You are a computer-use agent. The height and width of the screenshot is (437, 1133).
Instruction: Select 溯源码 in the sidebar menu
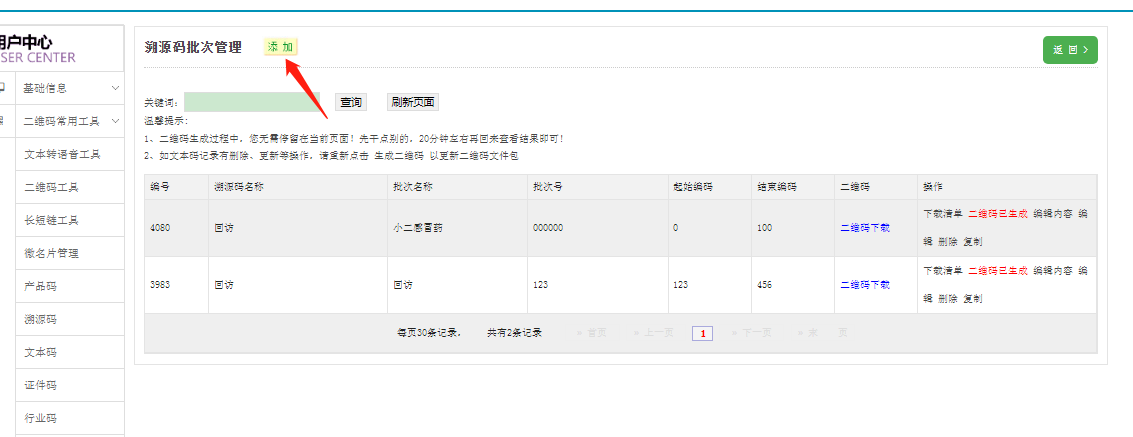tap(40, 319)
